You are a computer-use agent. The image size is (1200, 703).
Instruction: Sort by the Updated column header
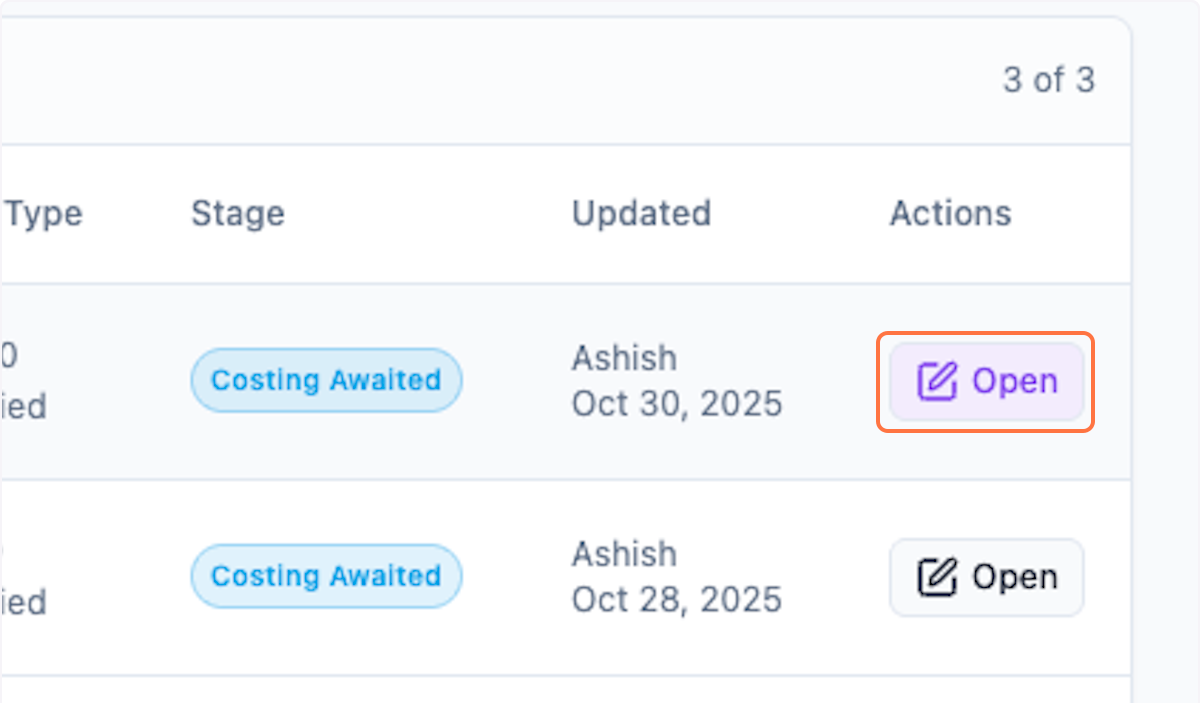(x=641, y=213)
